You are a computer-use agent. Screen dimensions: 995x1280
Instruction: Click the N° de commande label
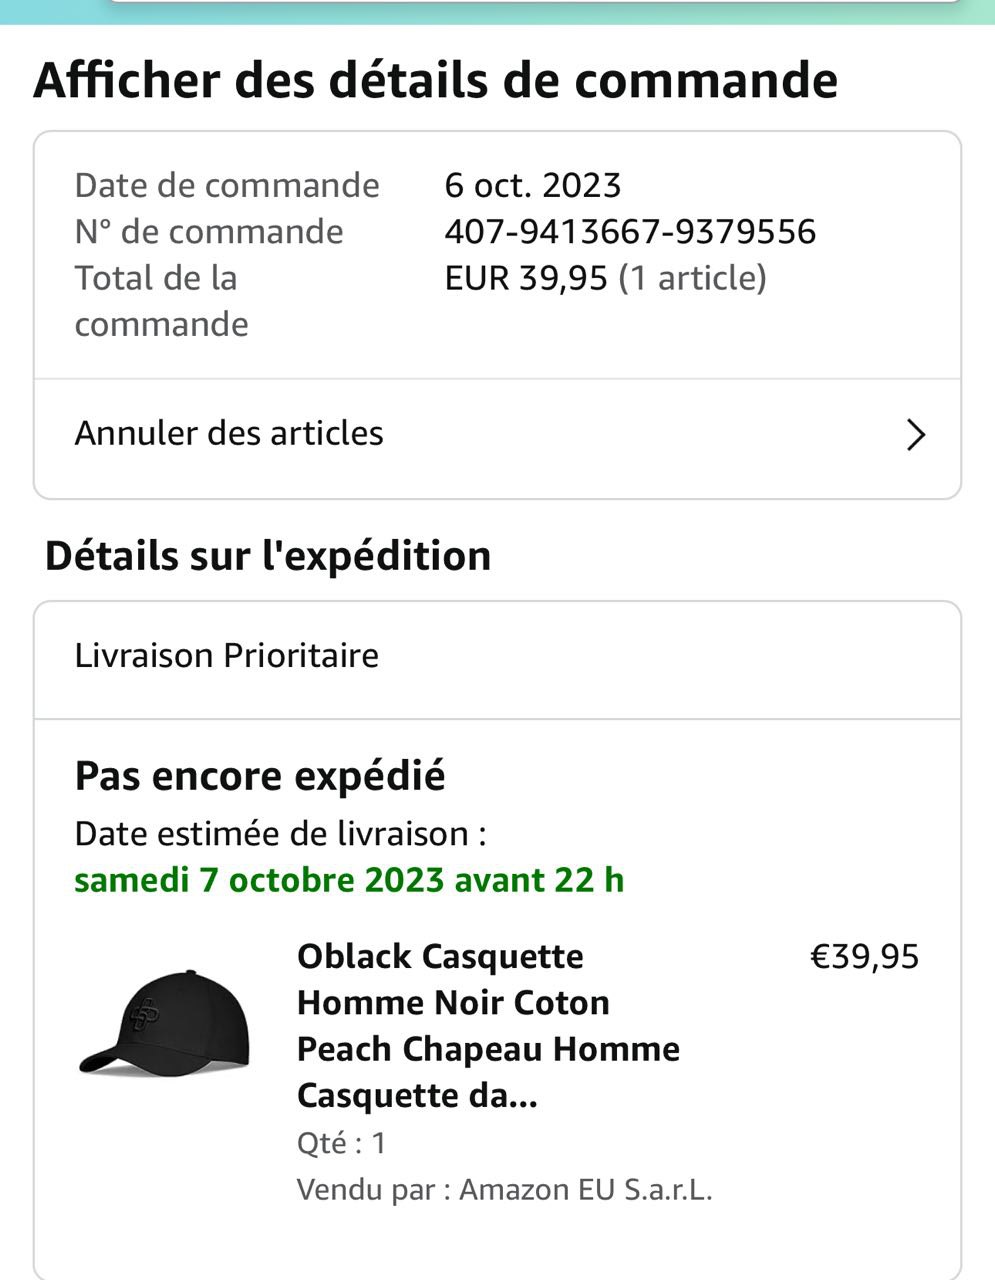(x=209, y=232)
